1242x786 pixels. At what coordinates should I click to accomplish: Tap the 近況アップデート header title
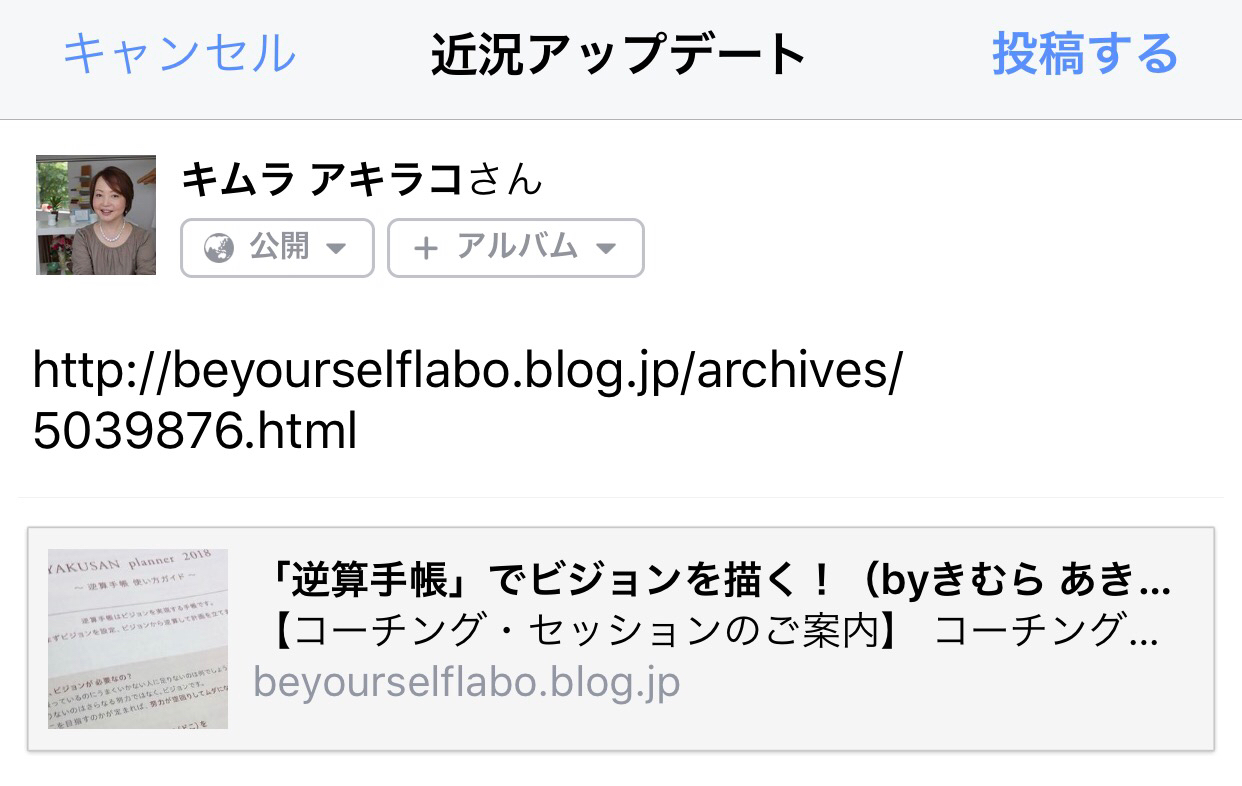tap(619, 55)
